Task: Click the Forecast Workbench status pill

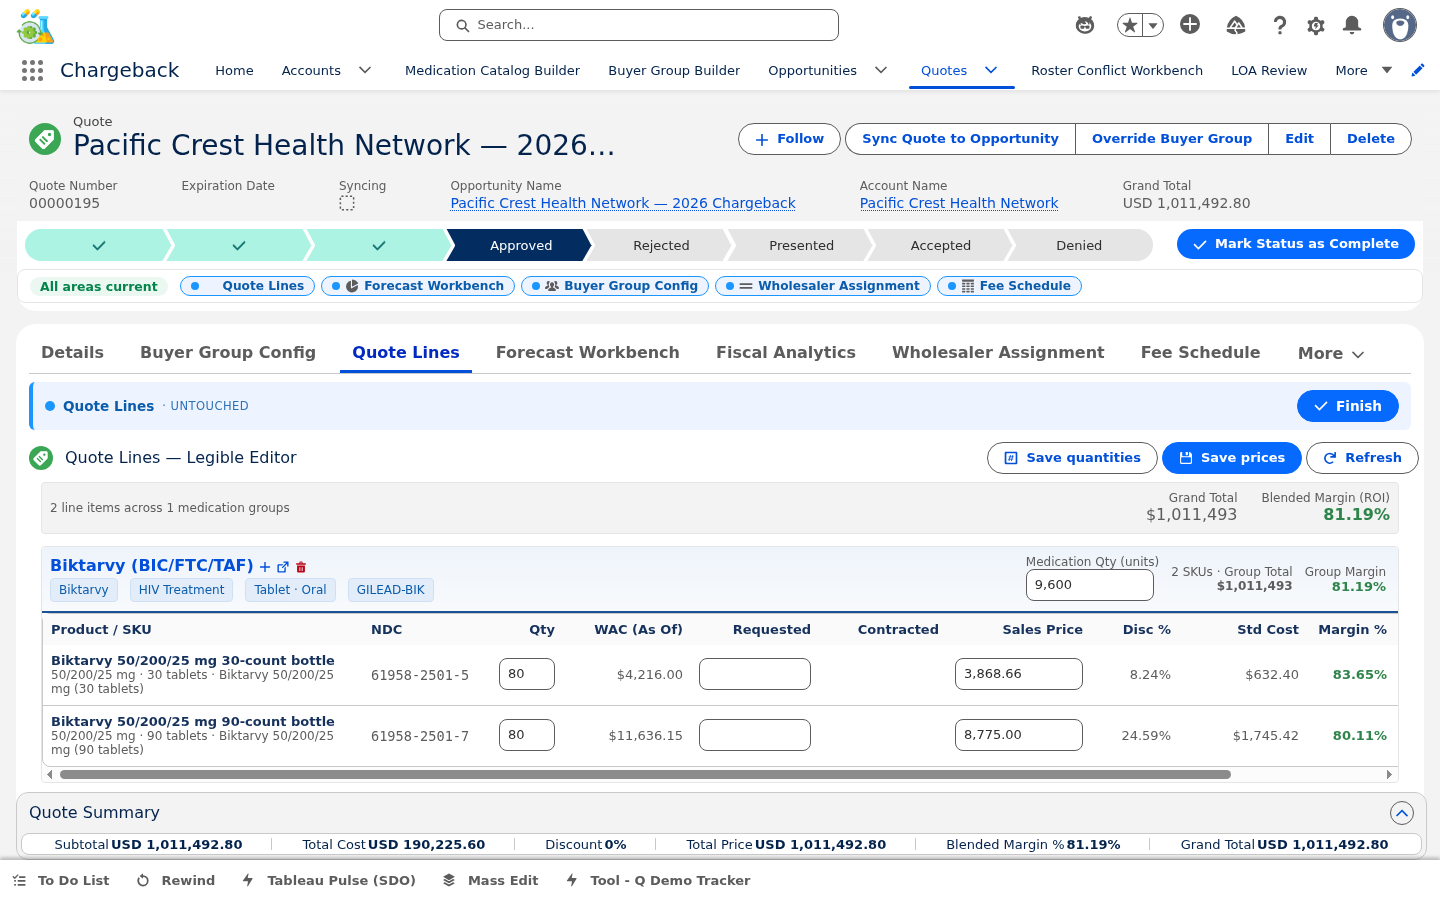Action: 418,286
